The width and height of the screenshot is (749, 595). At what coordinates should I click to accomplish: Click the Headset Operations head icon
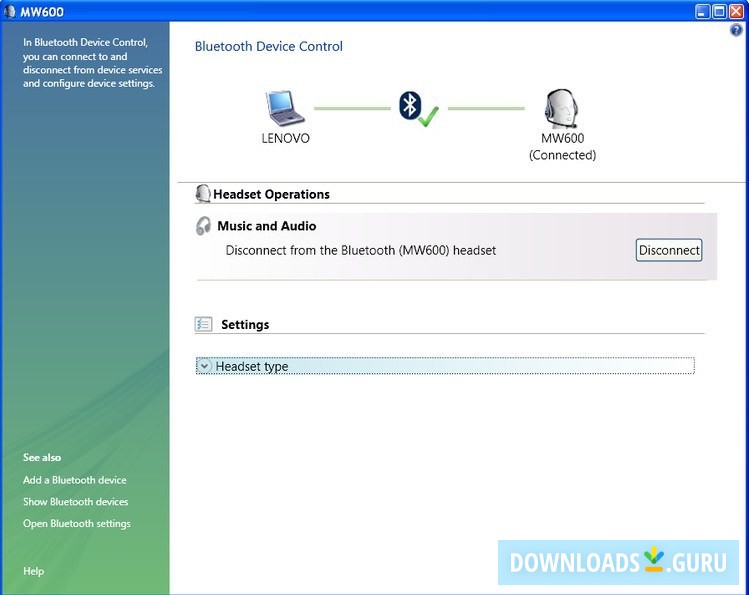203,194
